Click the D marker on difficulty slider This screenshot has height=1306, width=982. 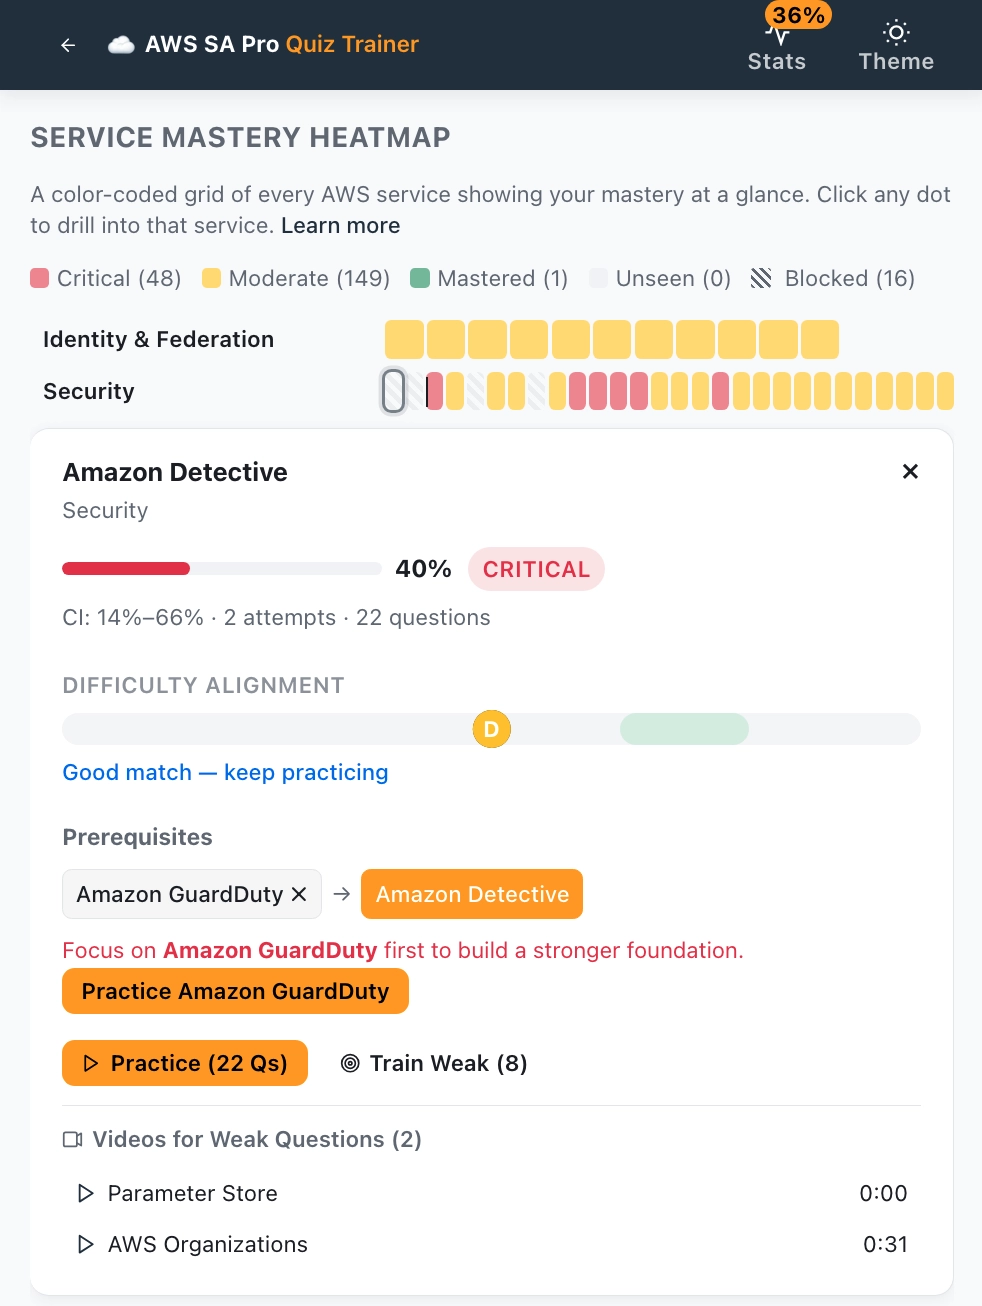pyautogui.click(x=491, y=729)
